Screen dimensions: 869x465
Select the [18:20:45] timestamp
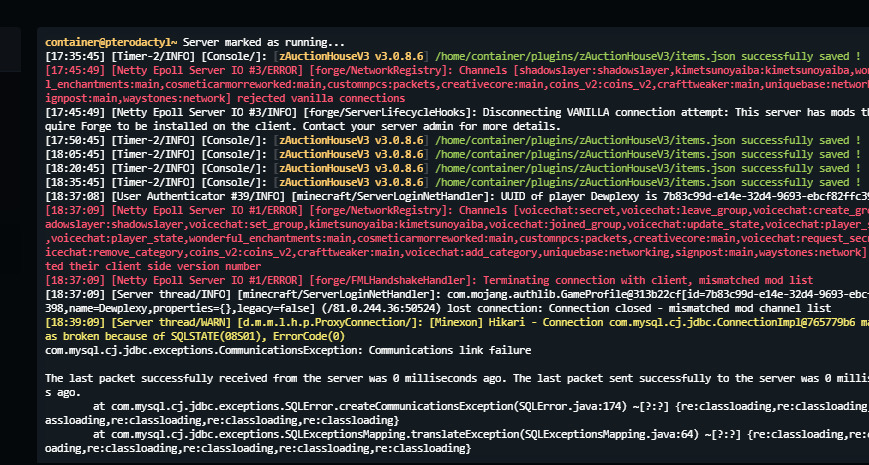tap(75, 168)
